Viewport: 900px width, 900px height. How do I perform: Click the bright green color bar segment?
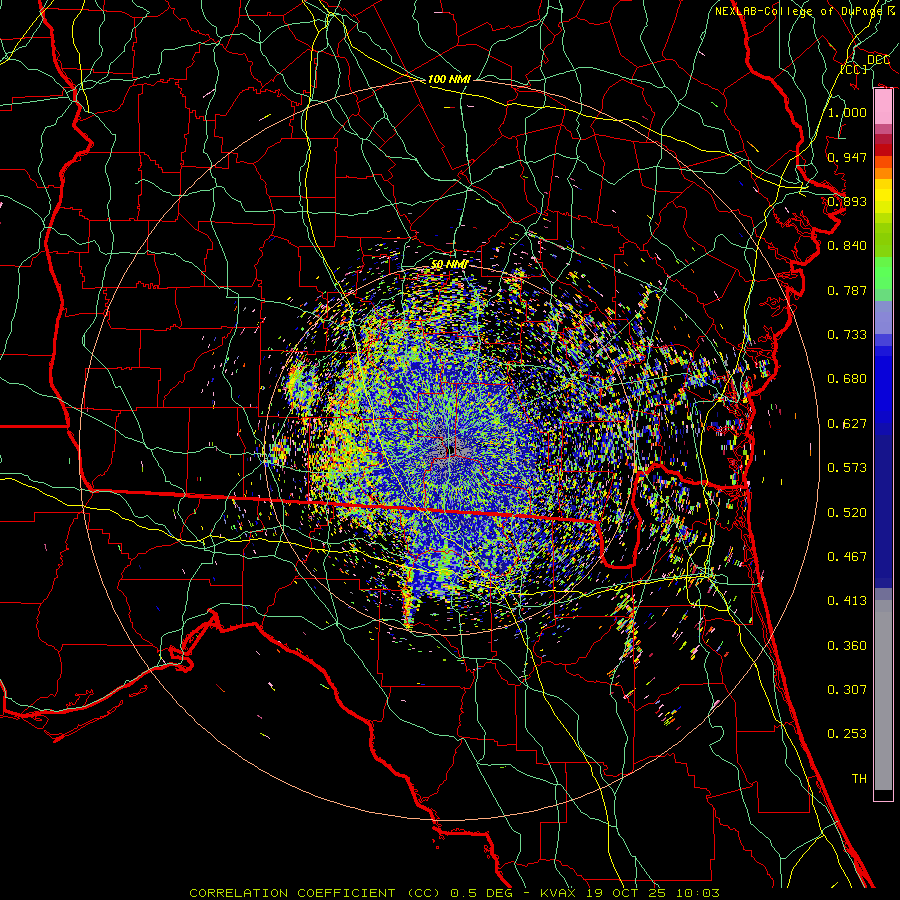(x=883, y=273)
